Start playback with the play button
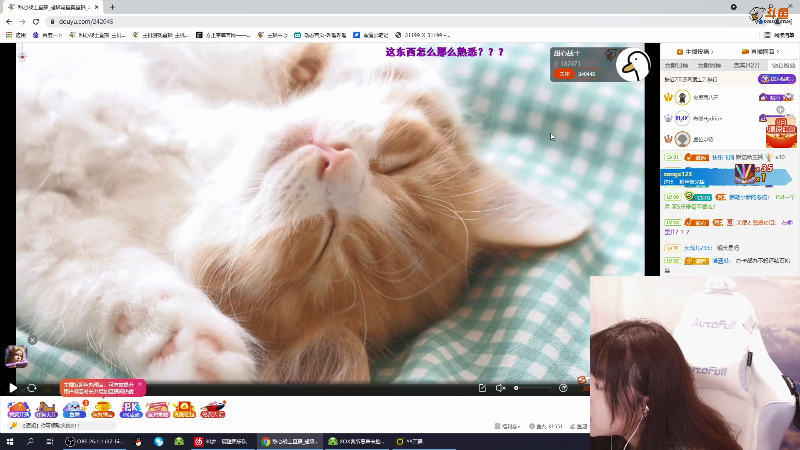800x450 pixels. click(x=13, y=388)
